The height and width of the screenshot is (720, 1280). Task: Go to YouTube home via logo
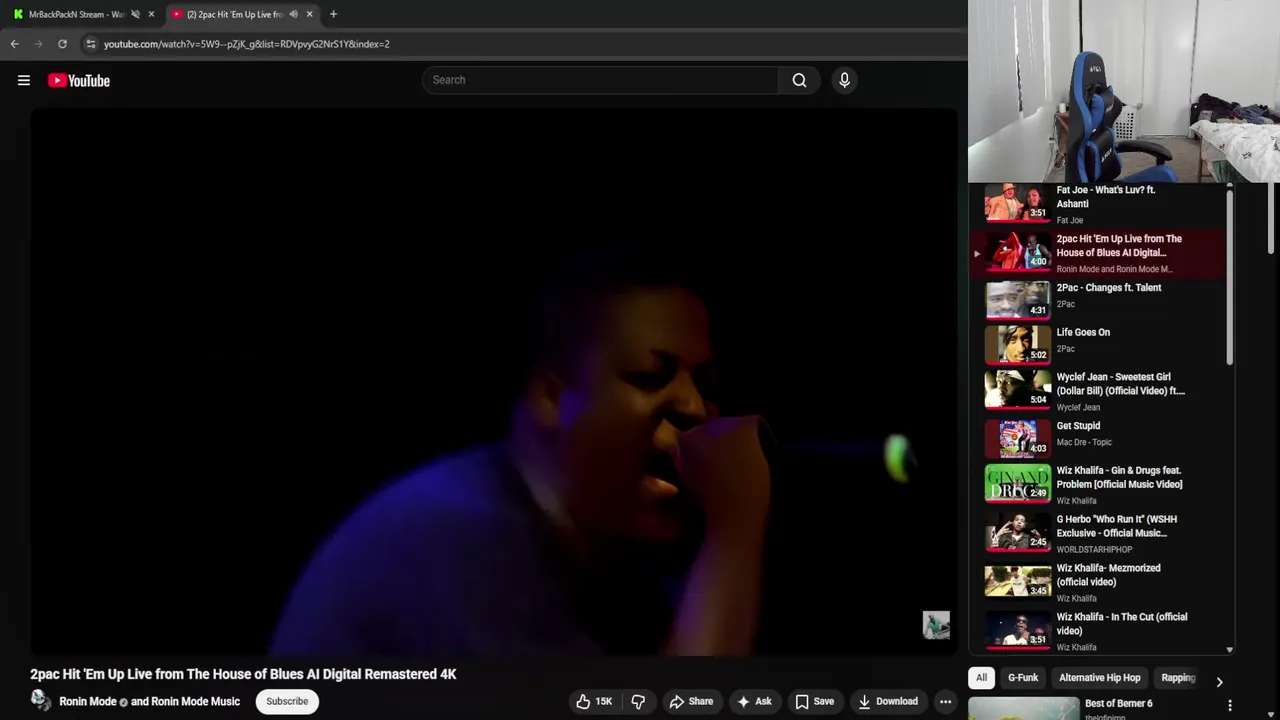[79, 80]
